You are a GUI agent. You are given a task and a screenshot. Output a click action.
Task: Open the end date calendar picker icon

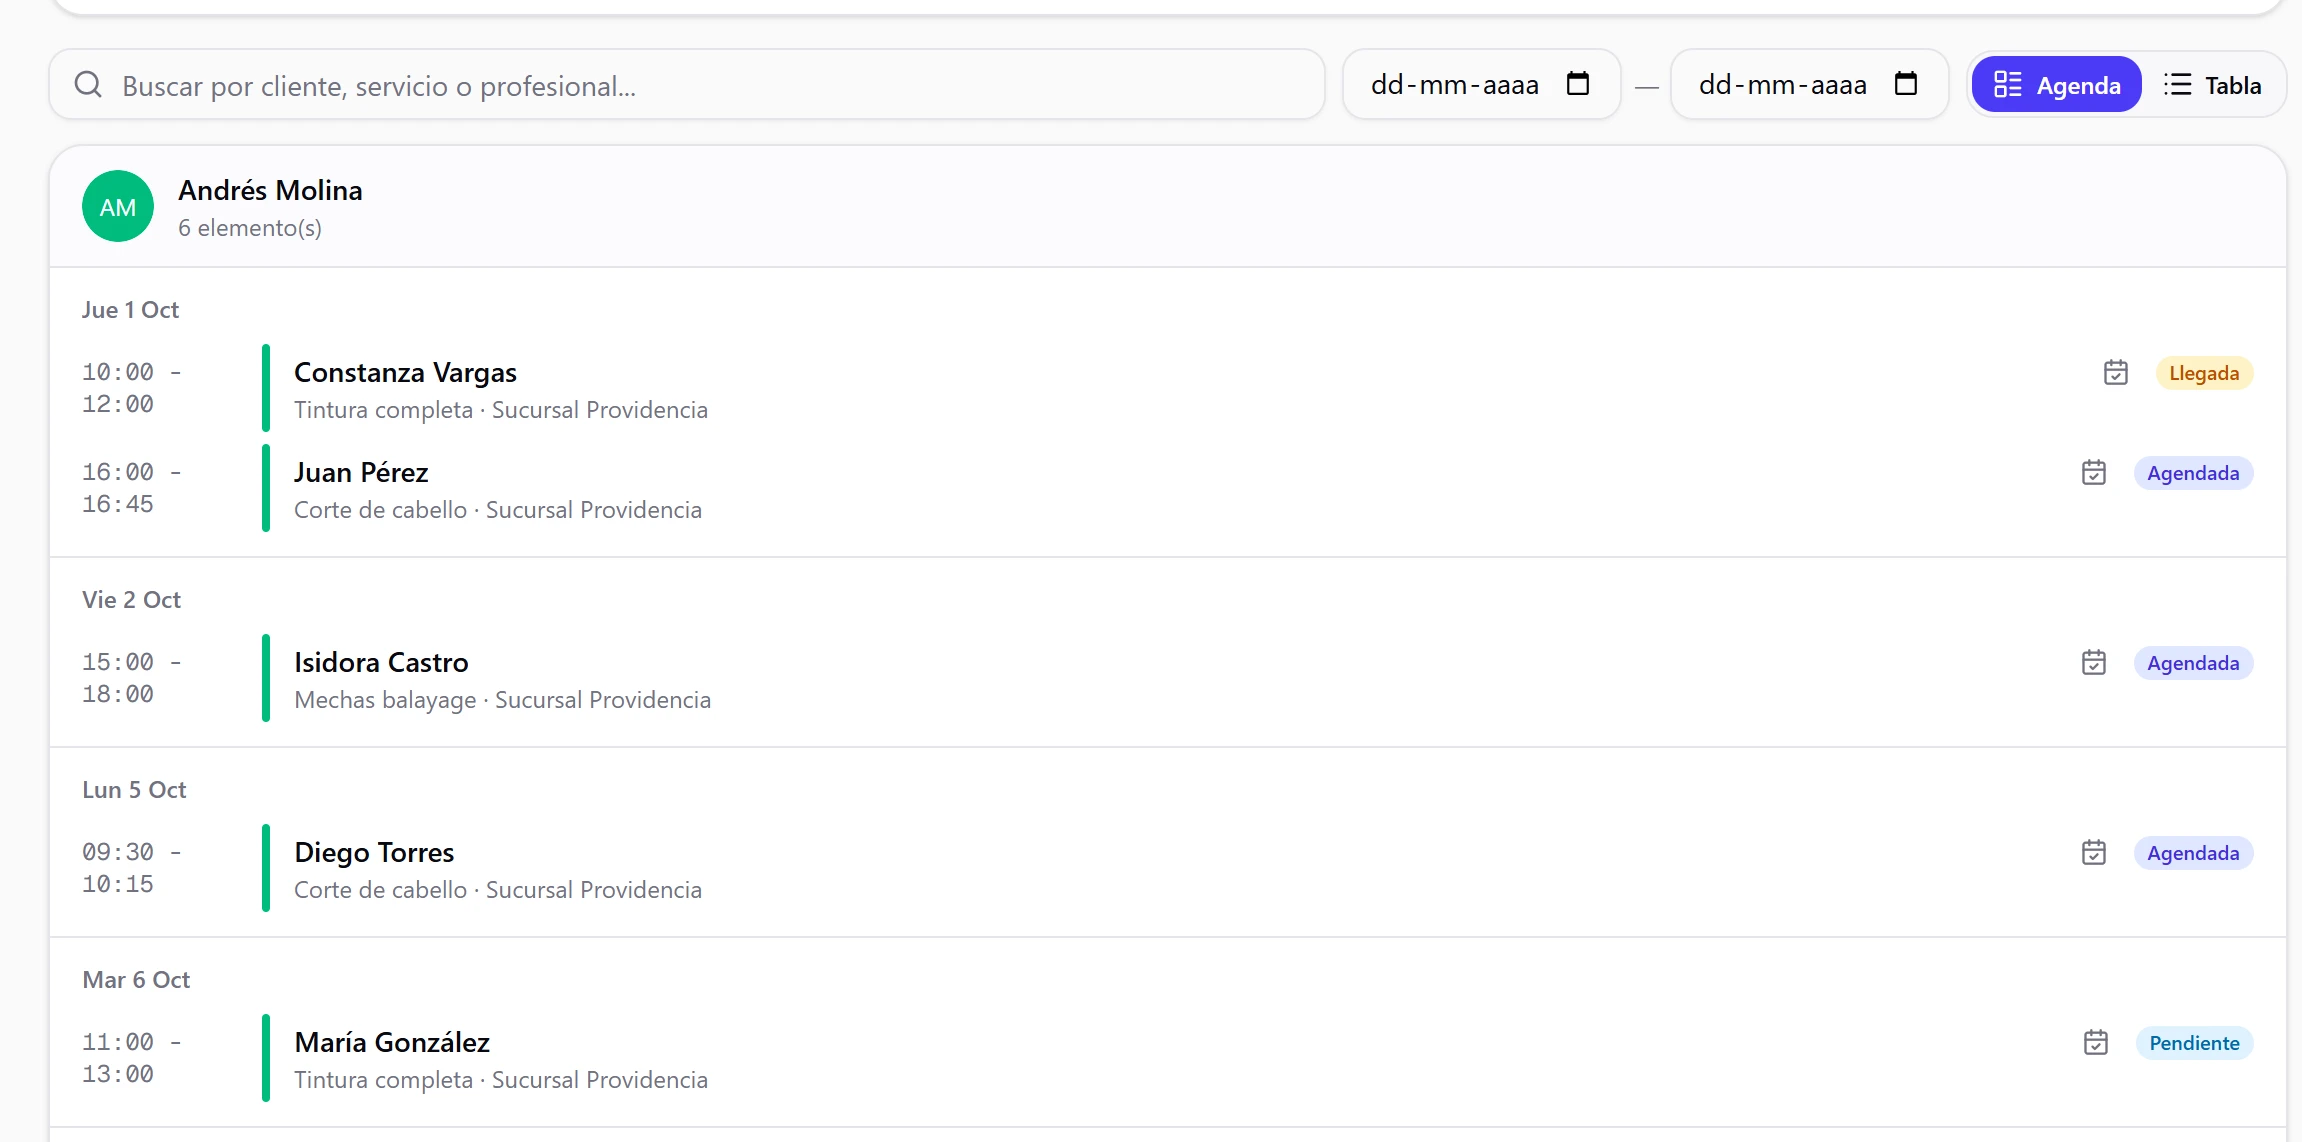pos(1906,84)
